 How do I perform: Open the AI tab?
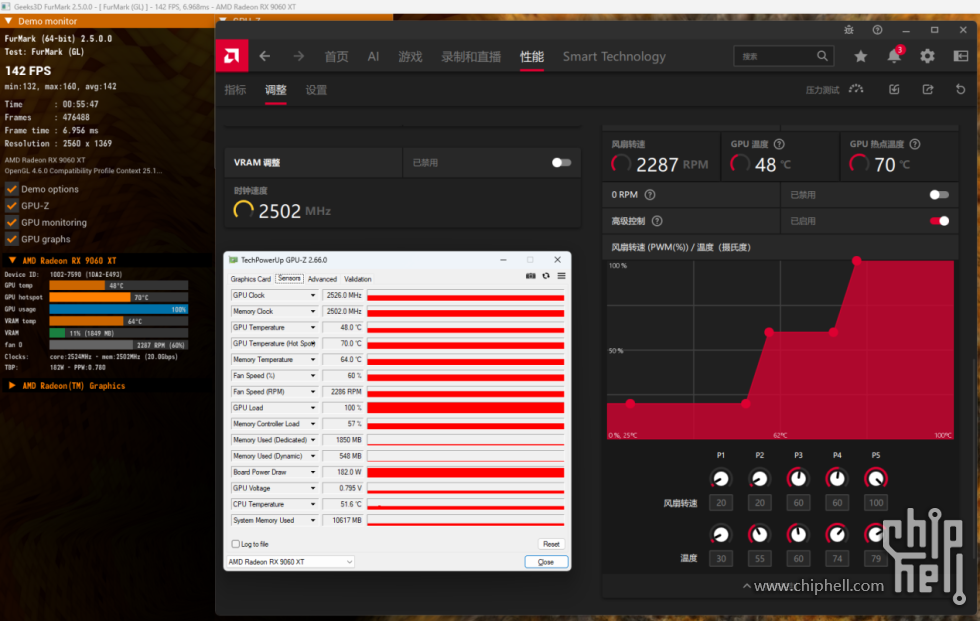point(373,56)
